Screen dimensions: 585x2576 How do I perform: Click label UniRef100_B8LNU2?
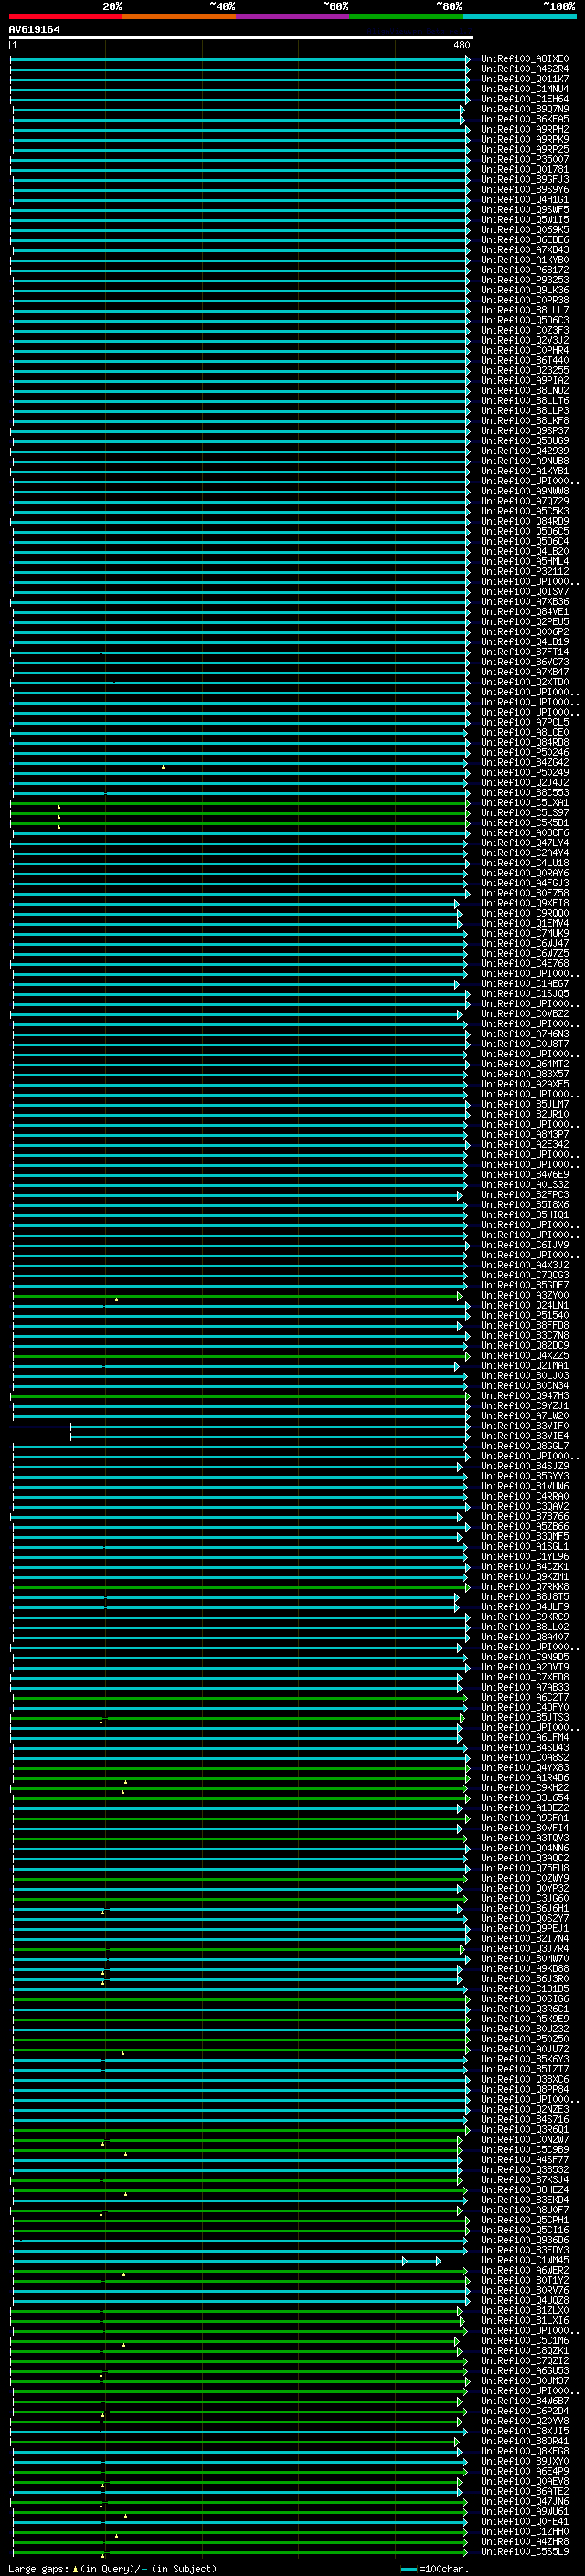524,391
